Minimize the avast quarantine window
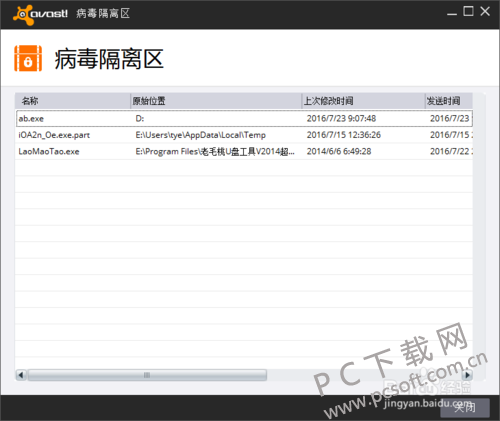This screenshot has height=421, width=500. click(x=452, y=13)
